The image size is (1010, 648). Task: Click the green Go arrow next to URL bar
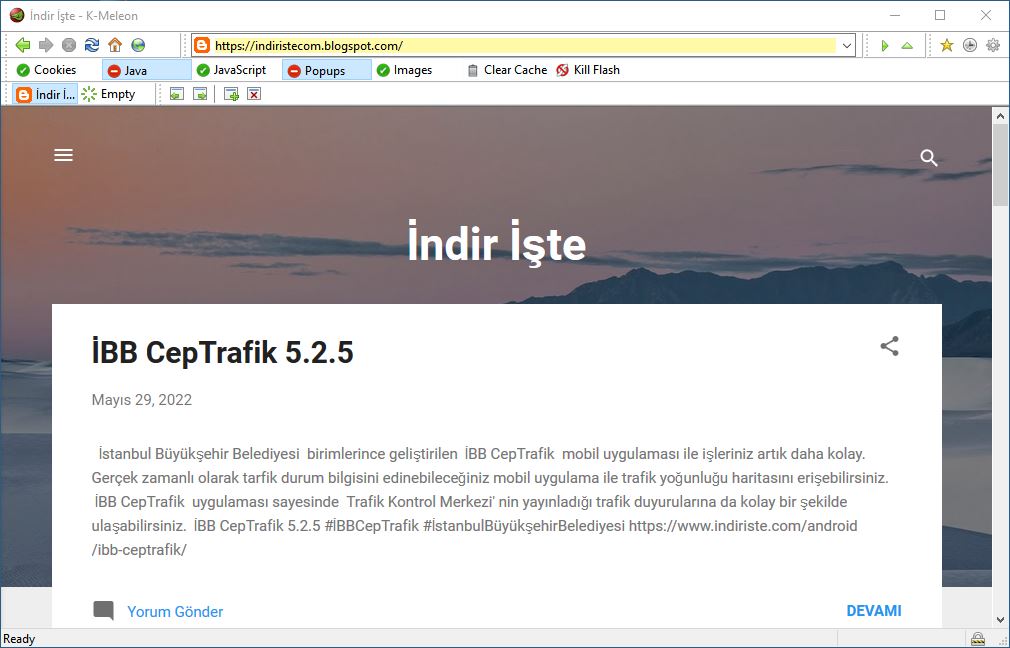tap(885, 46)
